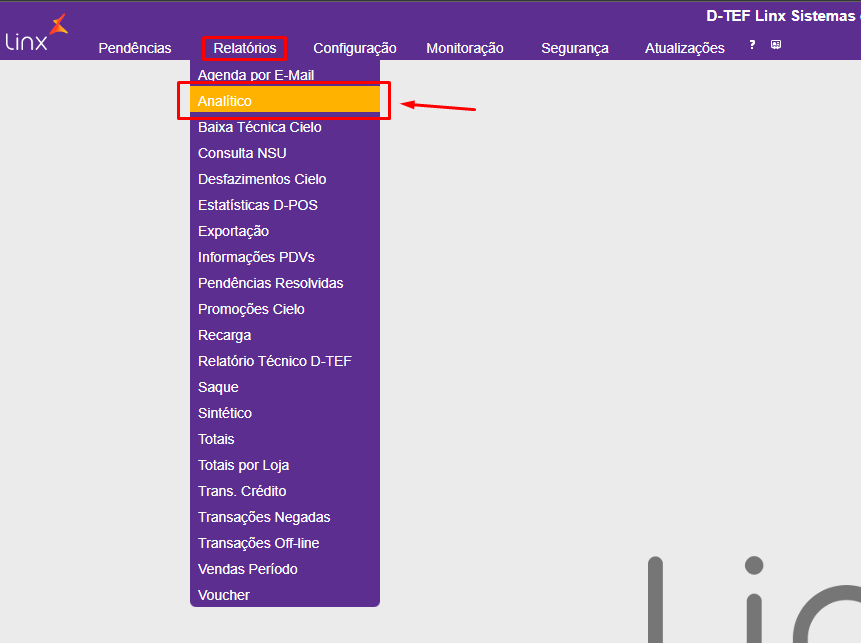Select the Voucher report entry
Image resolution: width=861 pixels, height=643 pixels.
[x=284, y=595]
